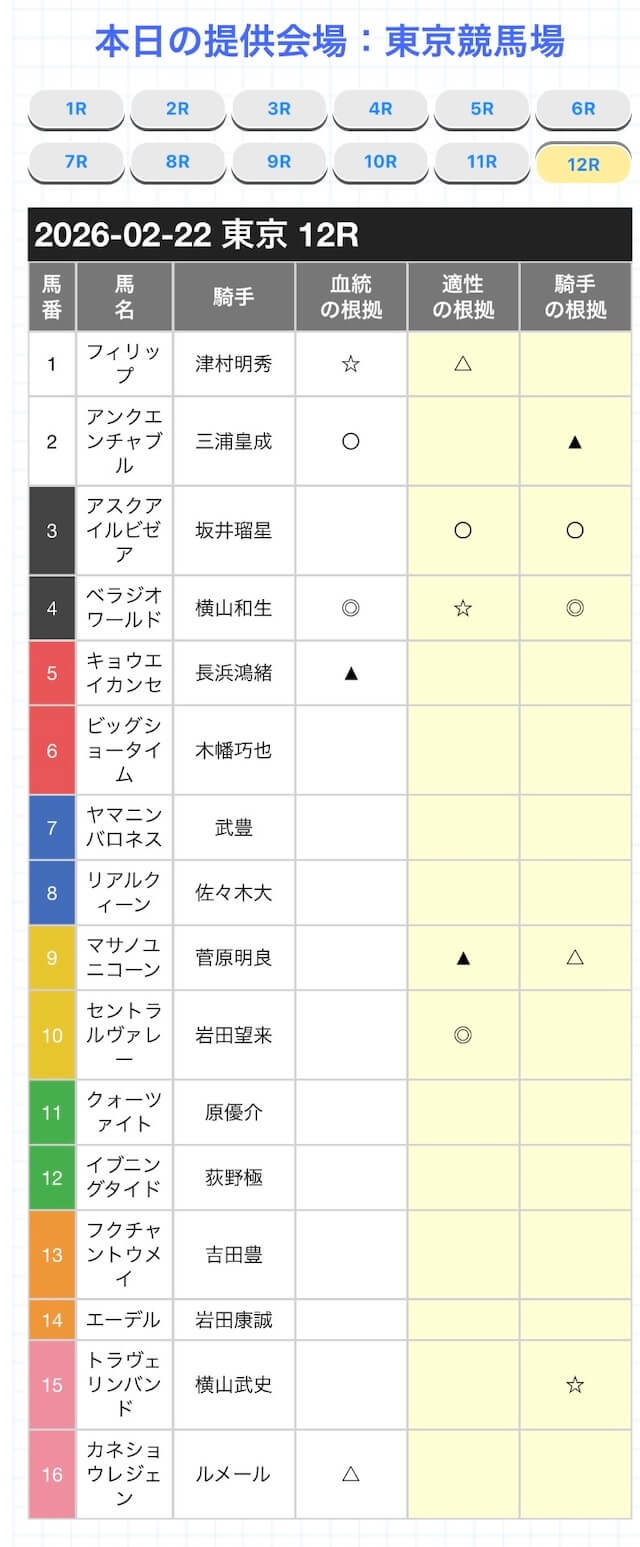Viewport: 640px width, 1547px height.
Task: Click the 2026-02-22 東京 12R title bar
Action: (x=330, y=235)
